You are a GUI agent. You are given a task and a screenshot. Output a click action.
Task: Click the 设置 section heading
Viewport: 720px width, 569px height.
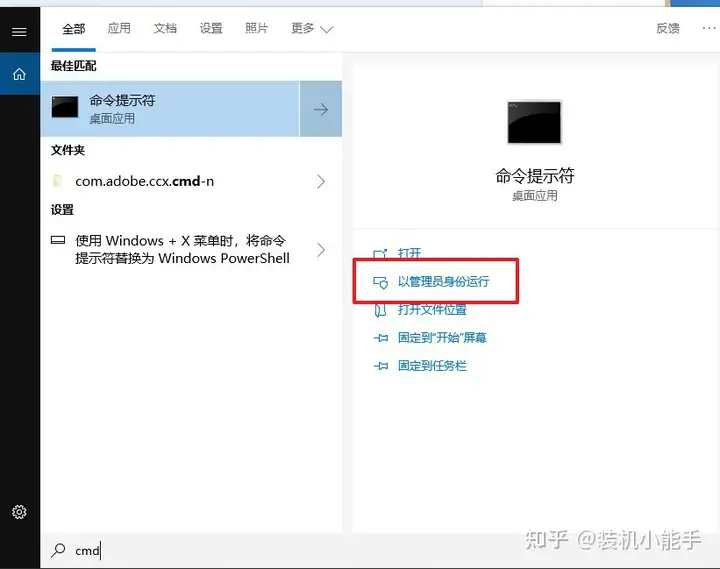coord(62,210)
